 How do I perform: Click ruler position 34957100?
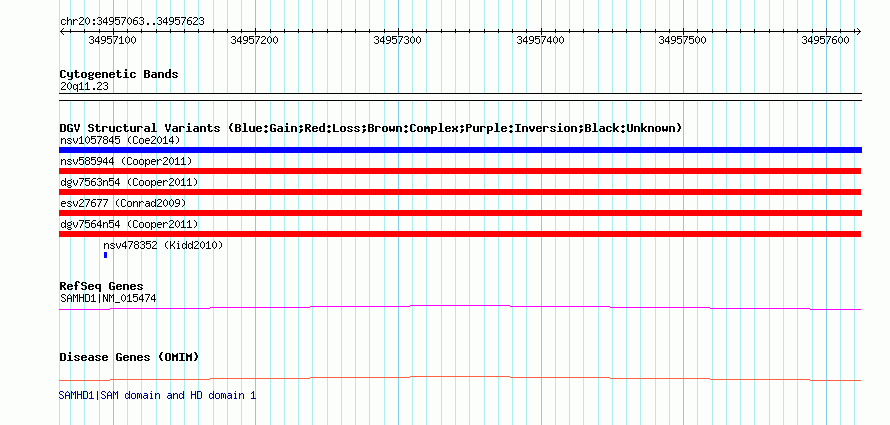(x=112, y=40)
